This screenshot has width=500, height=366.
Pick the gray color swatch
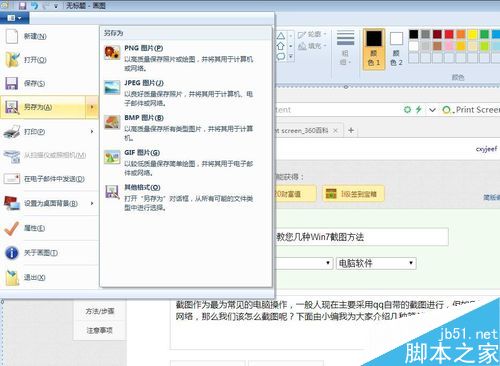click(425, 34)
